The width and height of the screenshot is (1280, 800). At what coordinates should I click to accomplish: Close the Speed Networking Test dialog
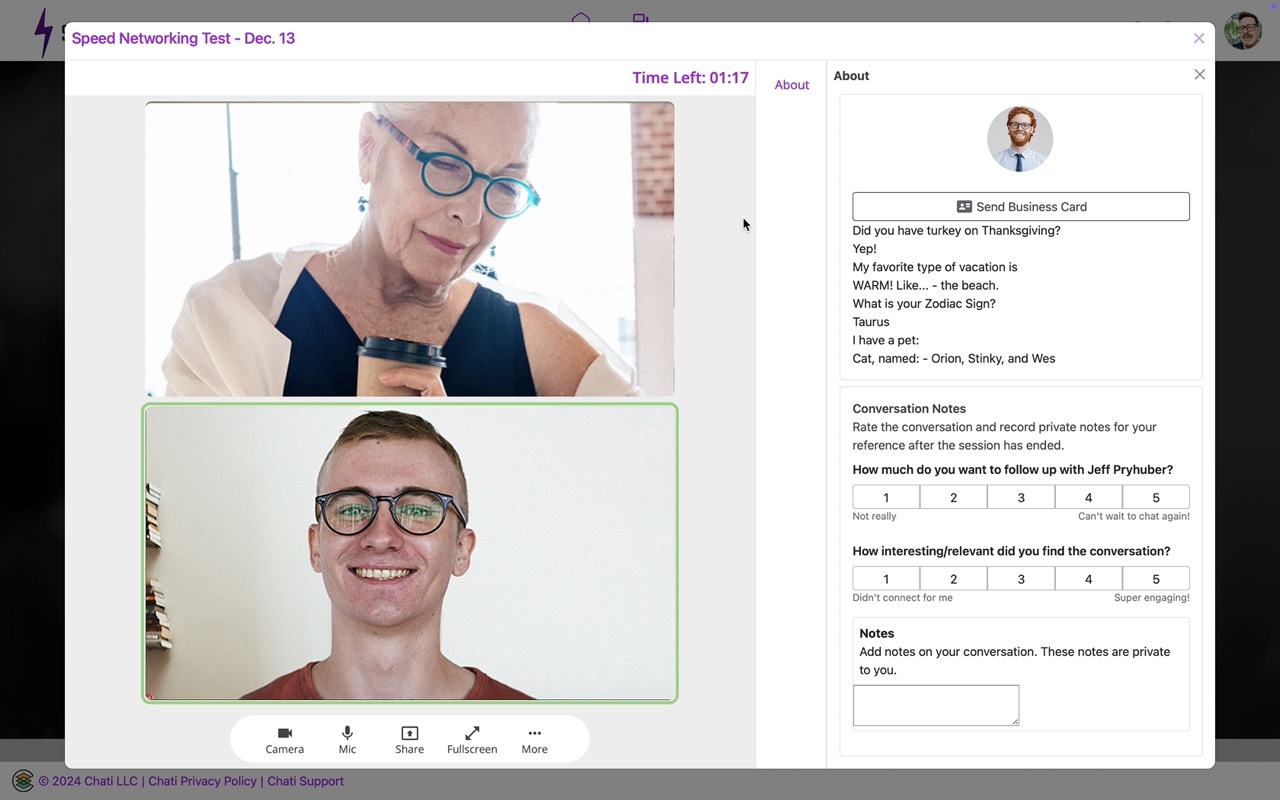(1198, 39)
